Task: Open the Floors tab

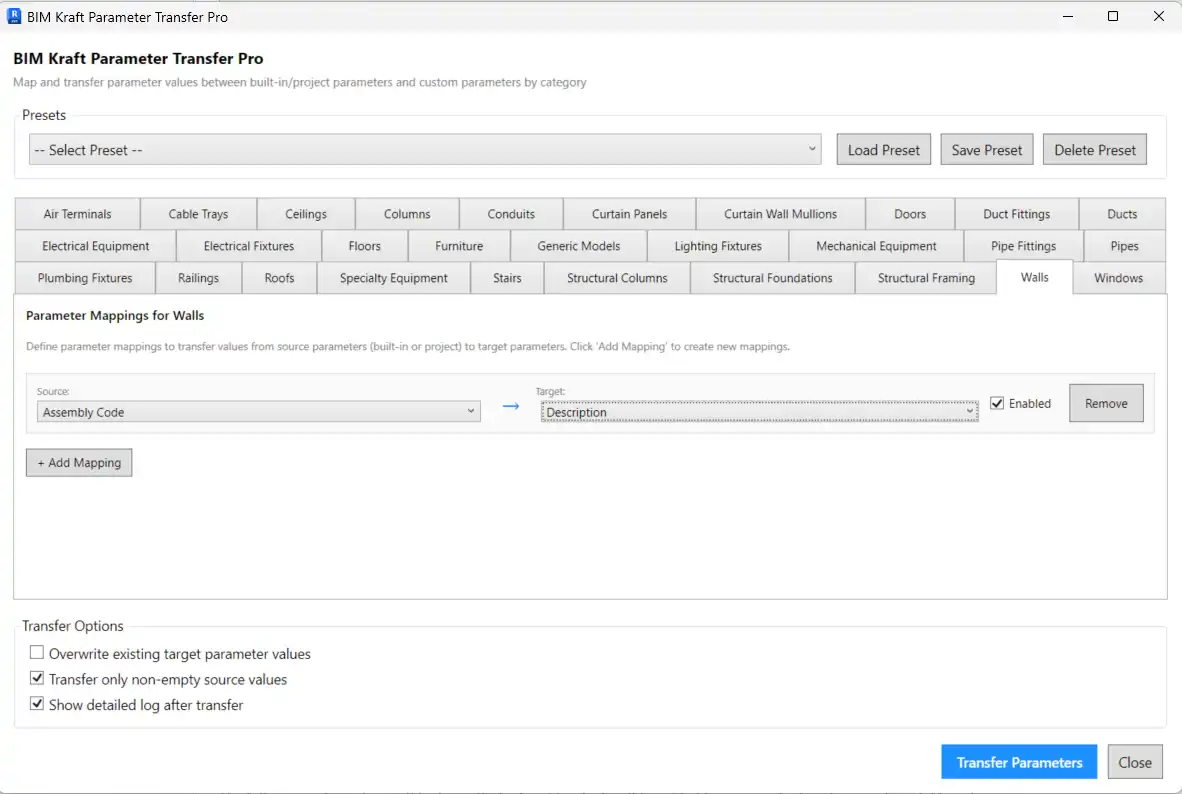Action: [364, 245]
